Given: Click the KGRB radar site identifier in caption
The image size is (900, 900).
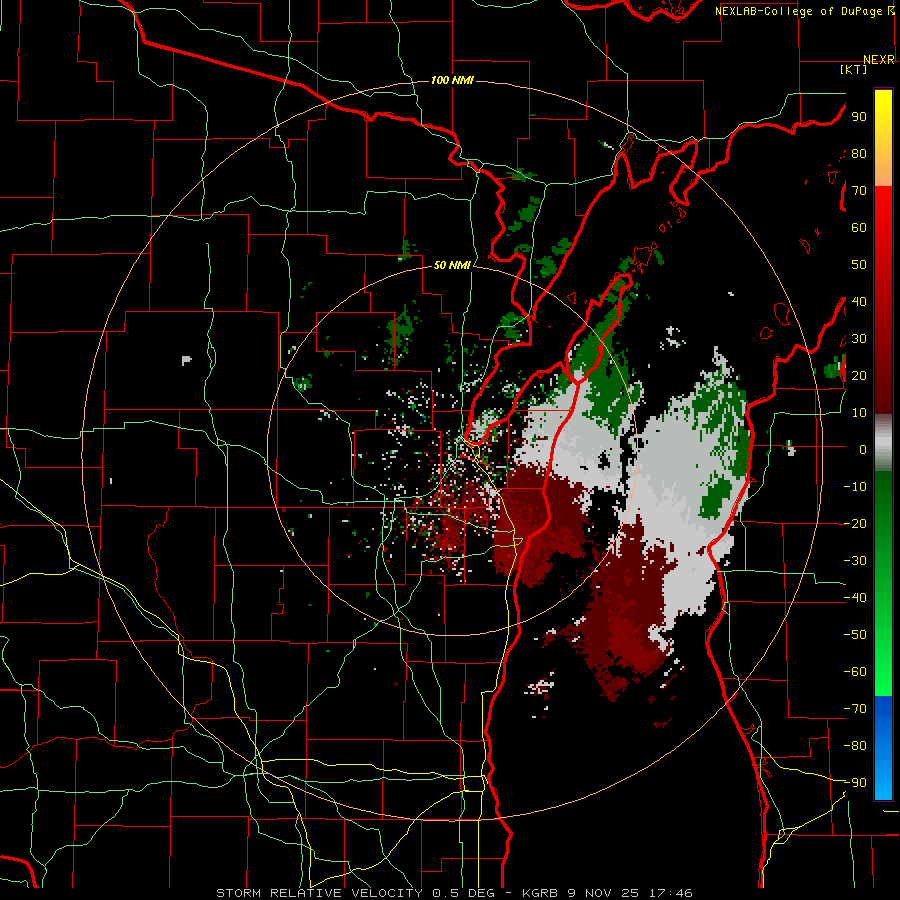Looking at the screenshot, I should [540, 893].
